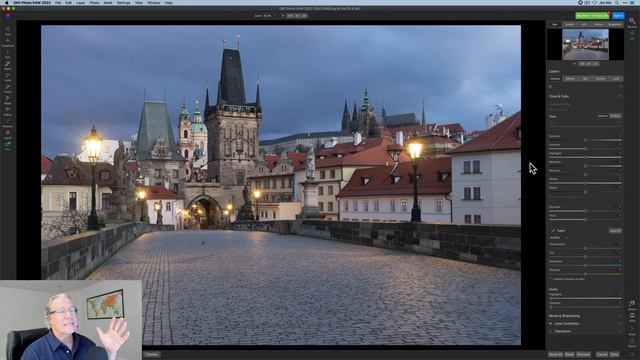Select the Crop tool

click(7, 31)
